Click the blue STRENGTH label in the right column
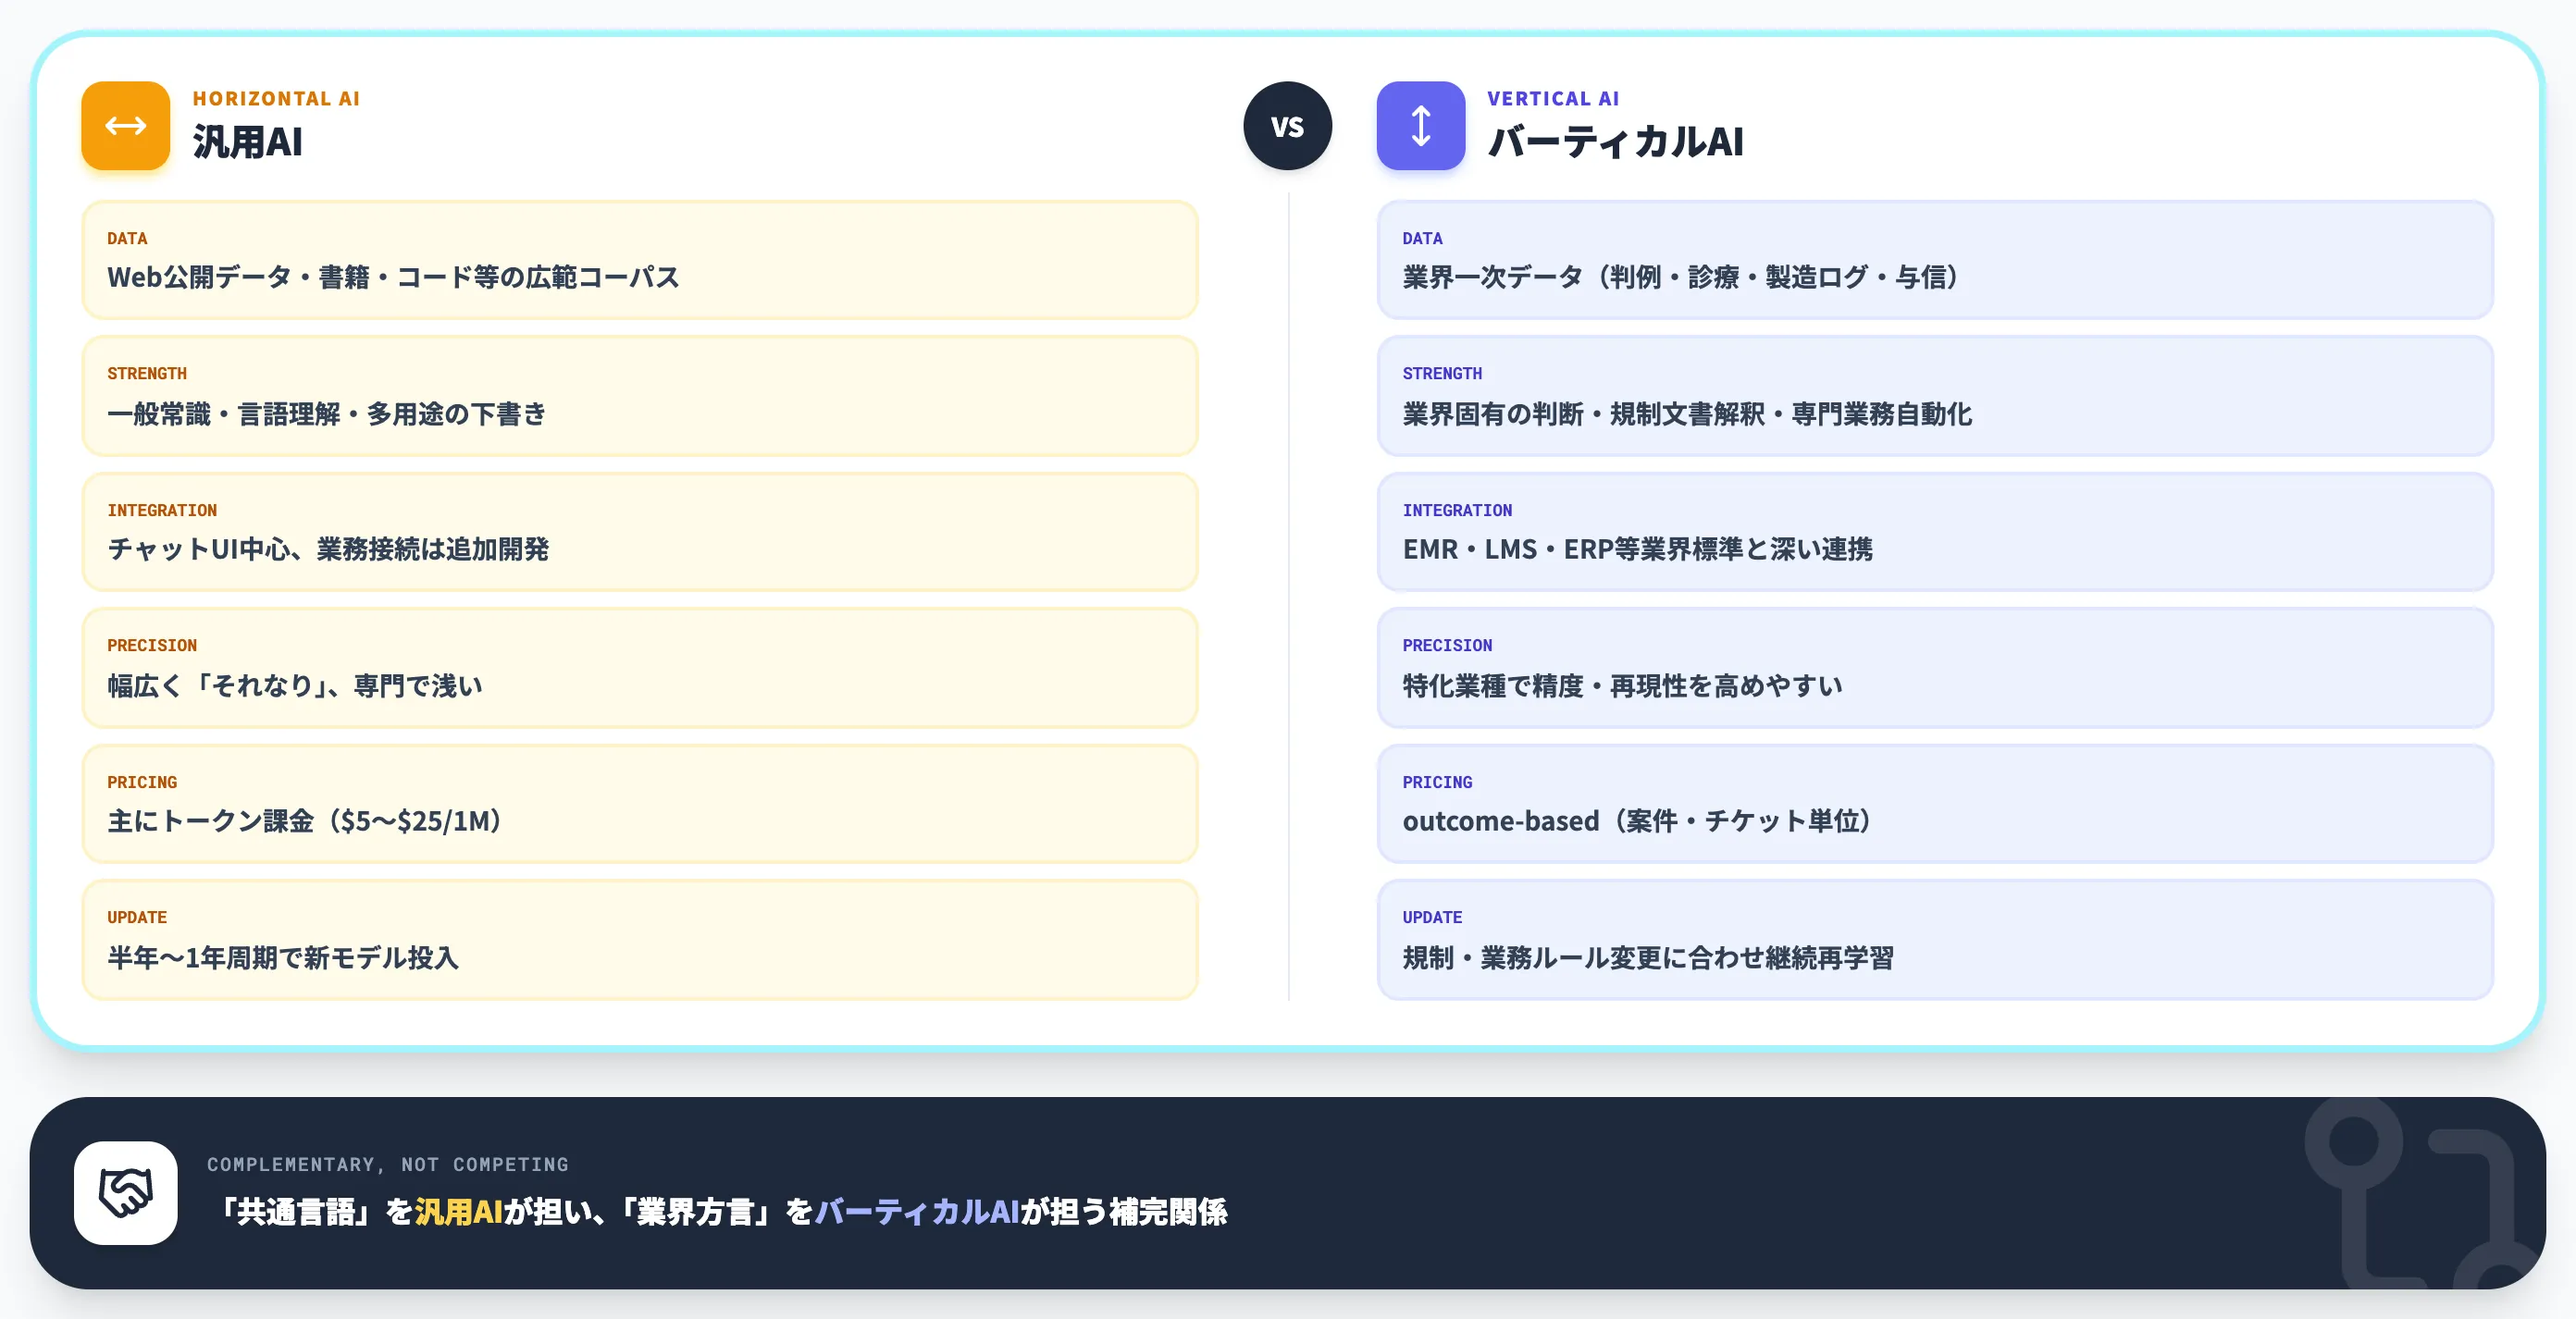2576x1319 pixels. (x=1442, y=373)
